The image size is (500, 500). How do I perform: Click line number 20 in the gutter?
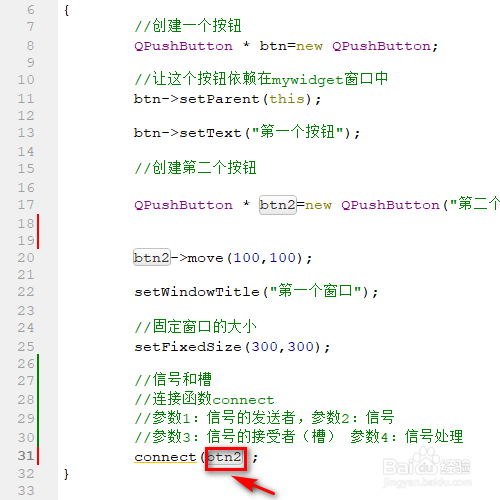click(26, 257)
